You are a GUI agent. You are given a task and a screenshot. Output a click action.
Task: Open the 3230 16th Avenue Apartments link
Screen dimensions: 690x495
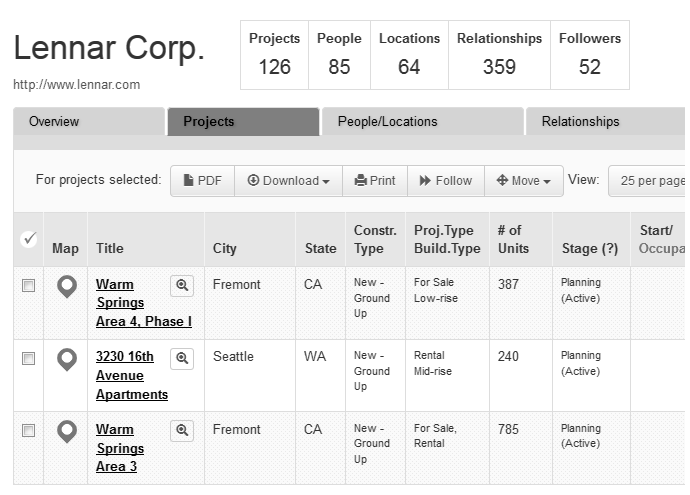click(x=132, y=375)
